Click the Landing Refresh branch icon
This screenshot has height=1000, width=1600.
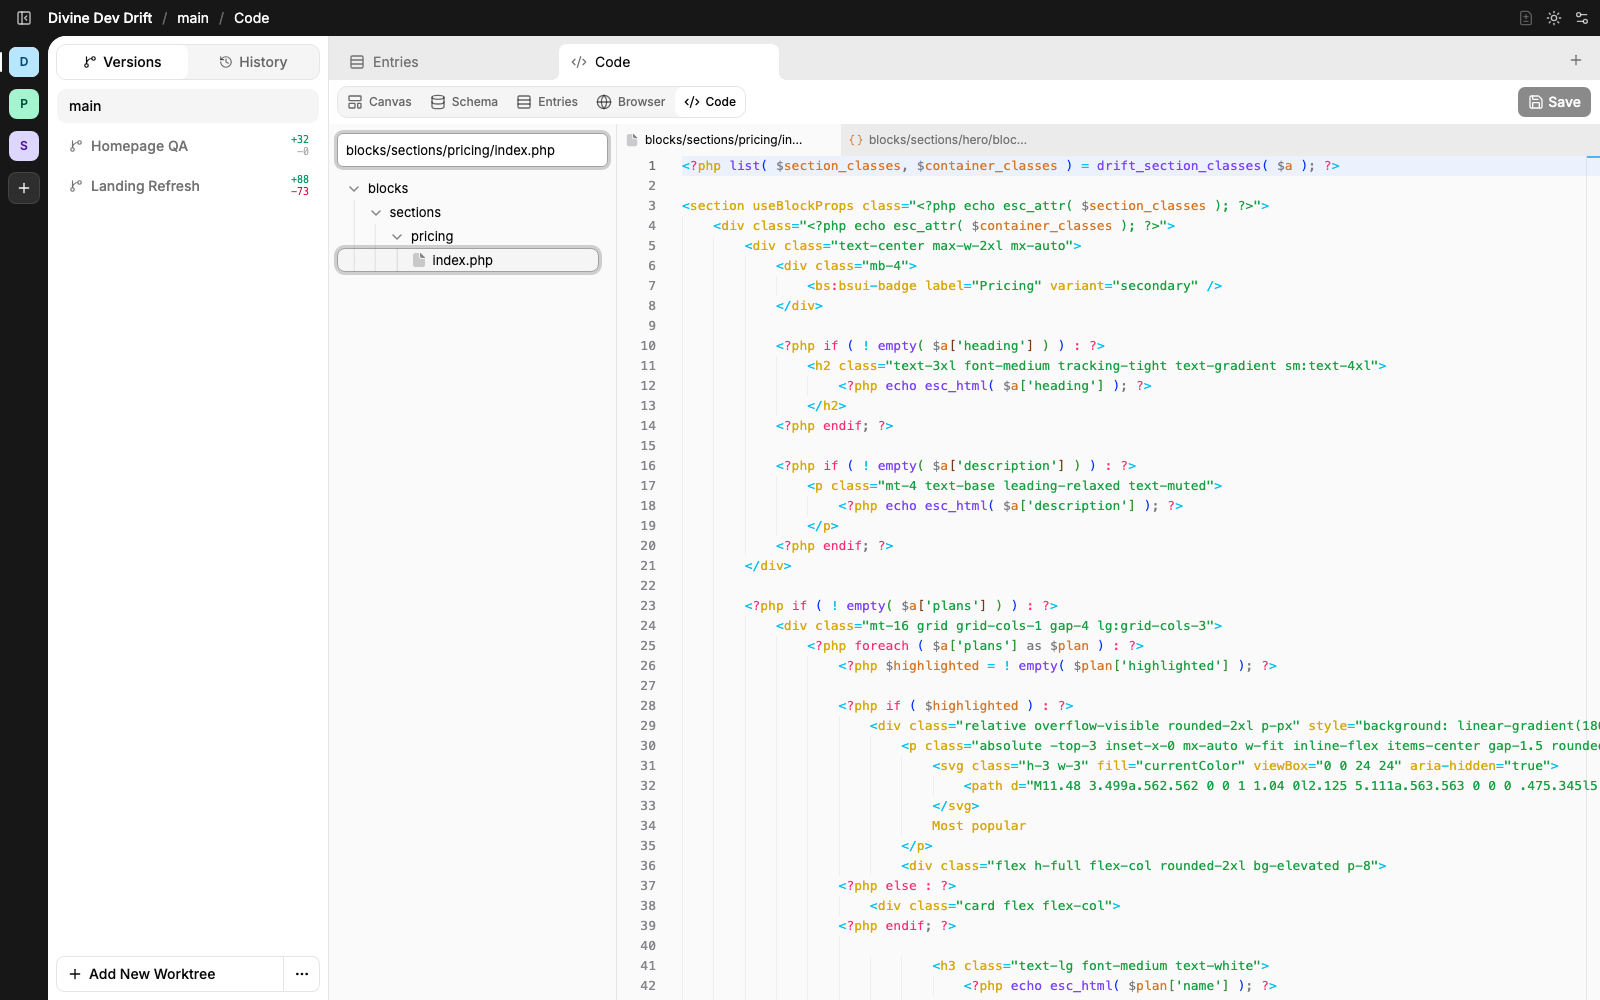(76, 186)
